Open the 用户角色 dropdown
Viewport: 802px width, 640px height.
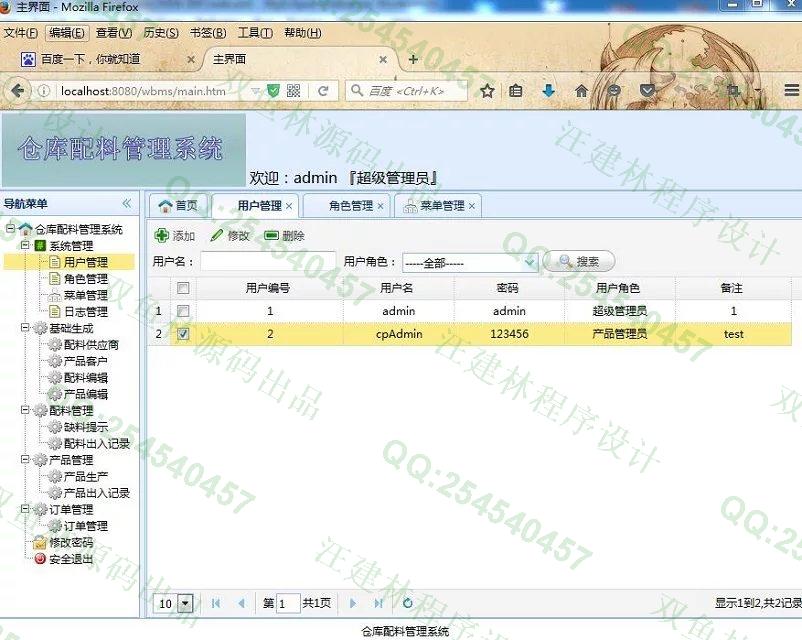pos(530,262)
